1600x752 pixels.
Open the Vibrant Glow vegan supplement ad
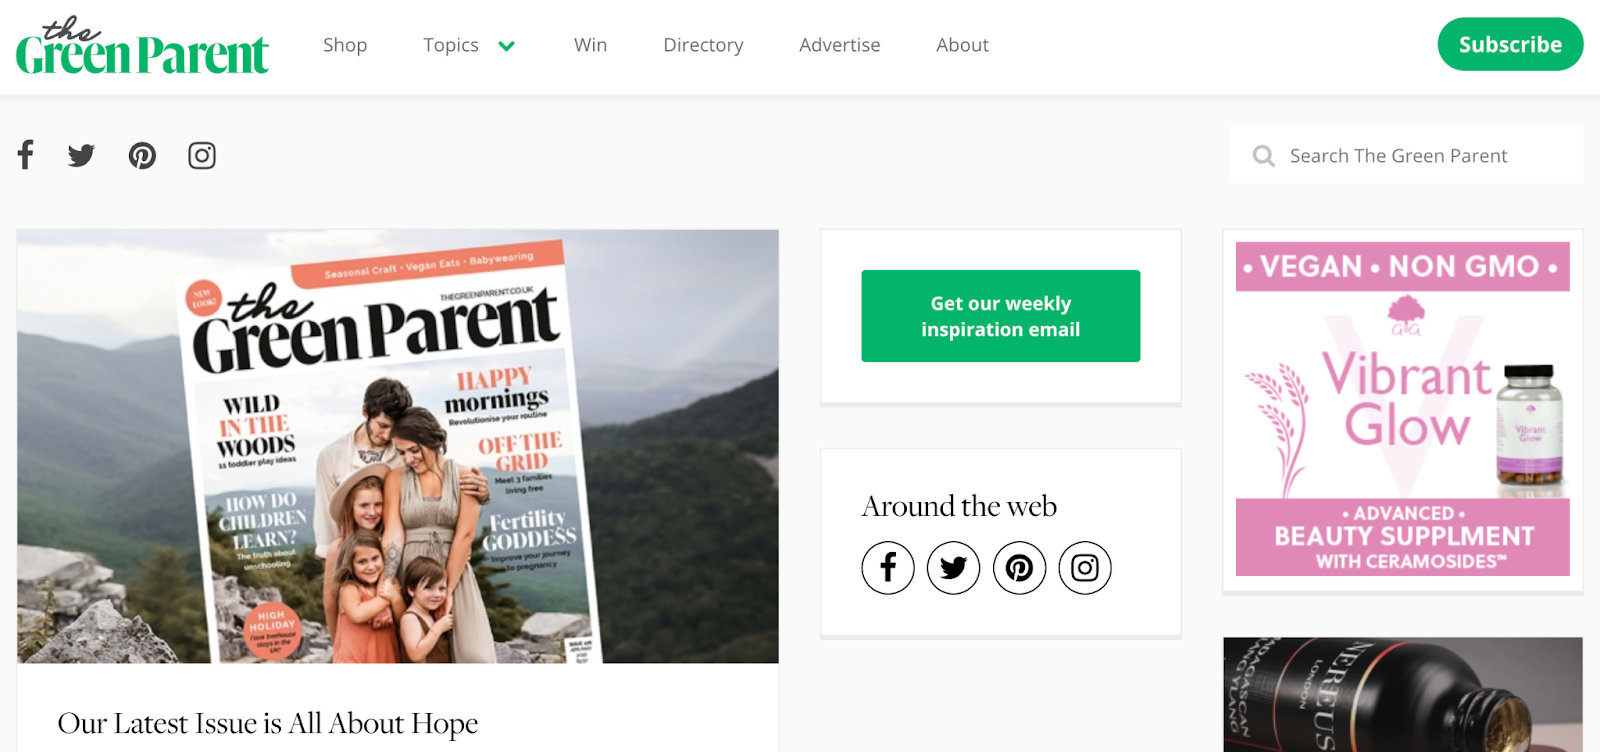click(x=1402, y=409)
